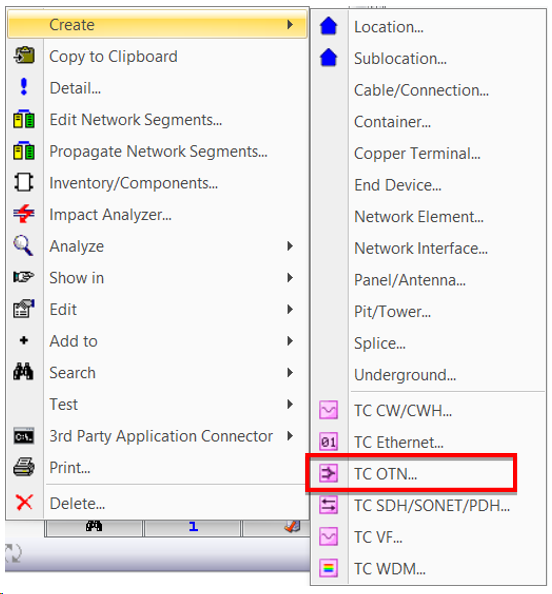Open the Add to submenu arrow
The image size is (552, 594).
pos(290,341)
